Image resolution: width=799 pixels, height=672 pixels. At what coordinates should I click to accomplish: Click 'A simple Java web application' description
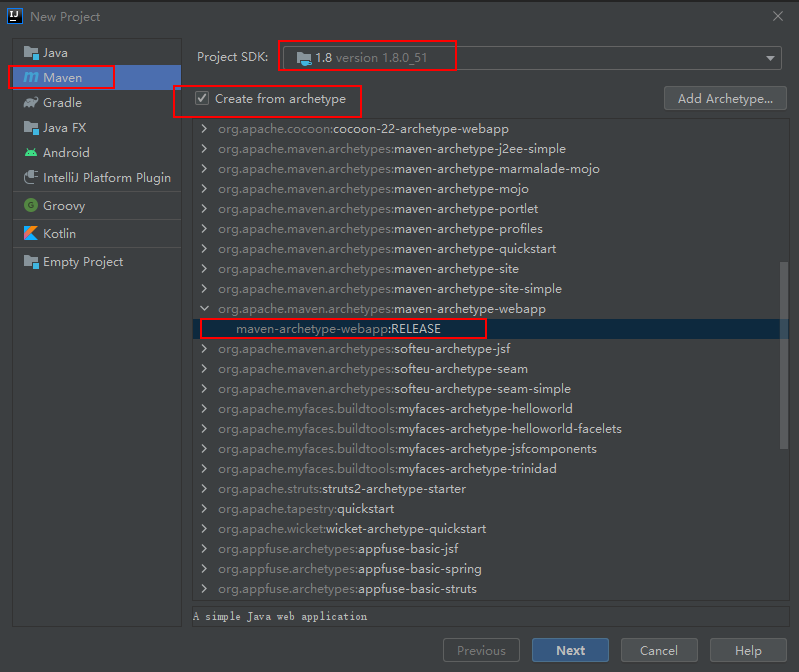point(280,616)
